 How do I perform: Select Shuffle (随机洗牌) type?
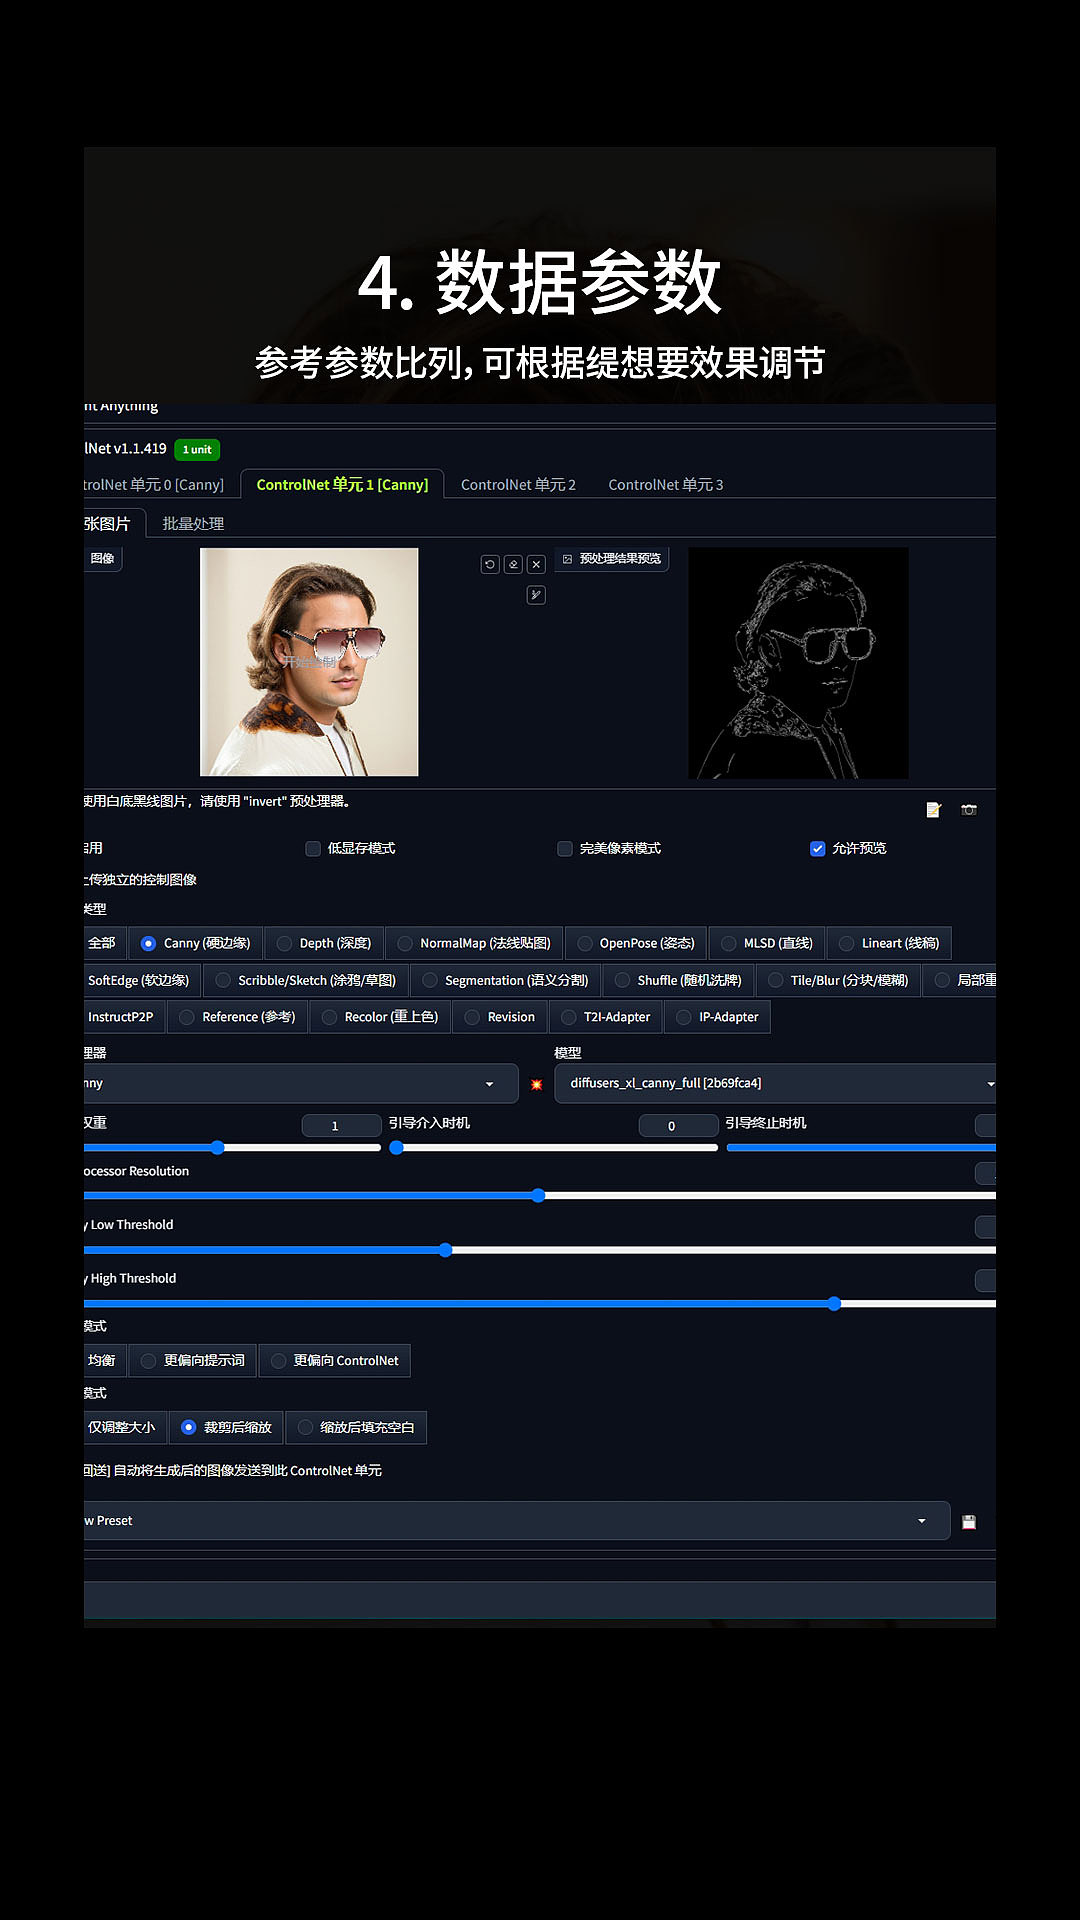point(678,980)
